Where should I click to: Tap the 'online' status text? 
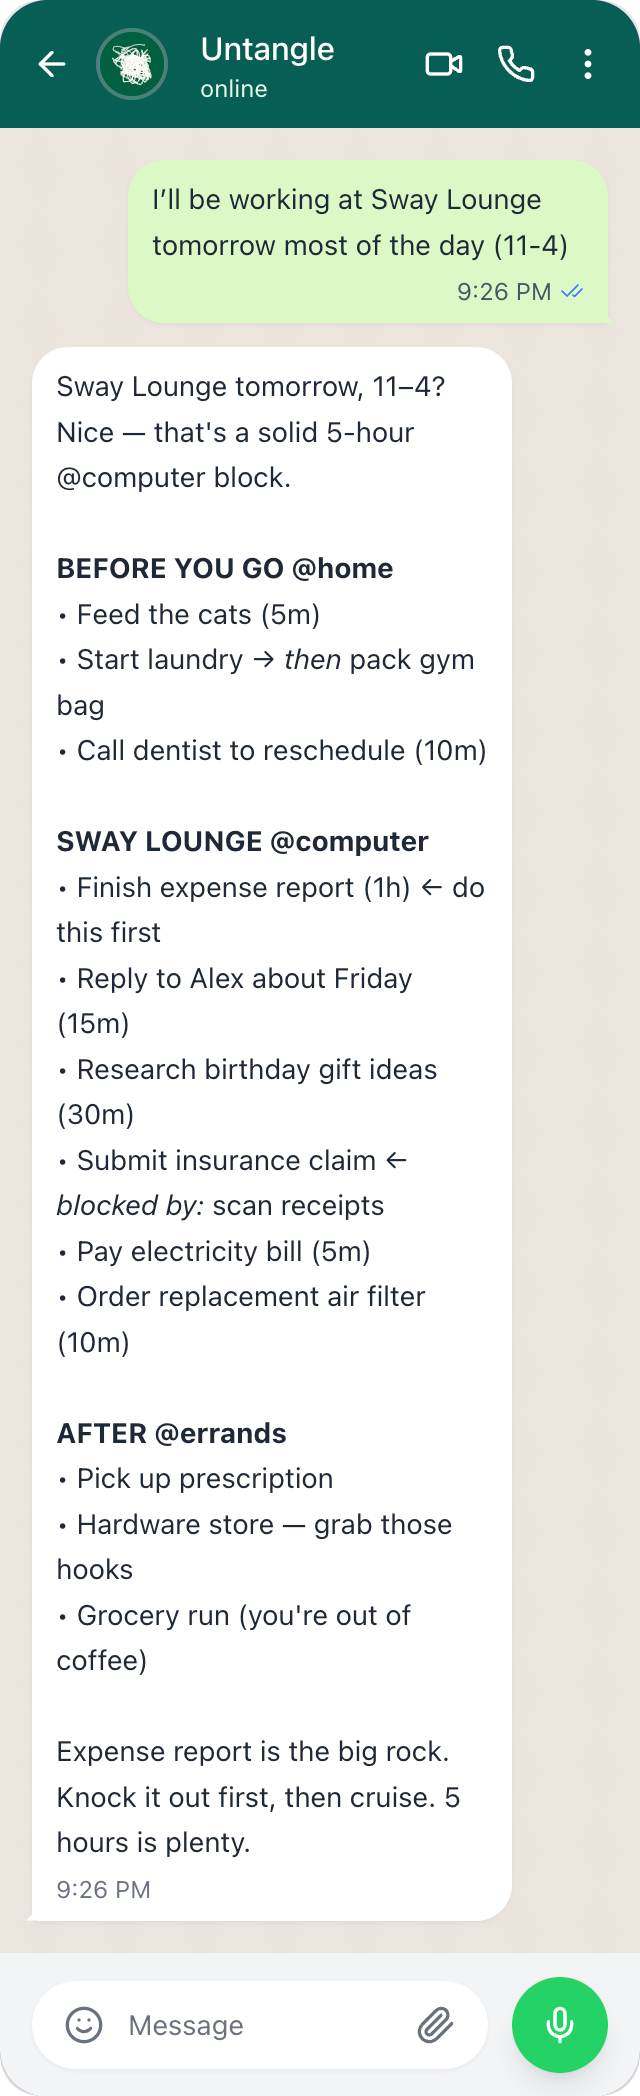pos(232,88)
